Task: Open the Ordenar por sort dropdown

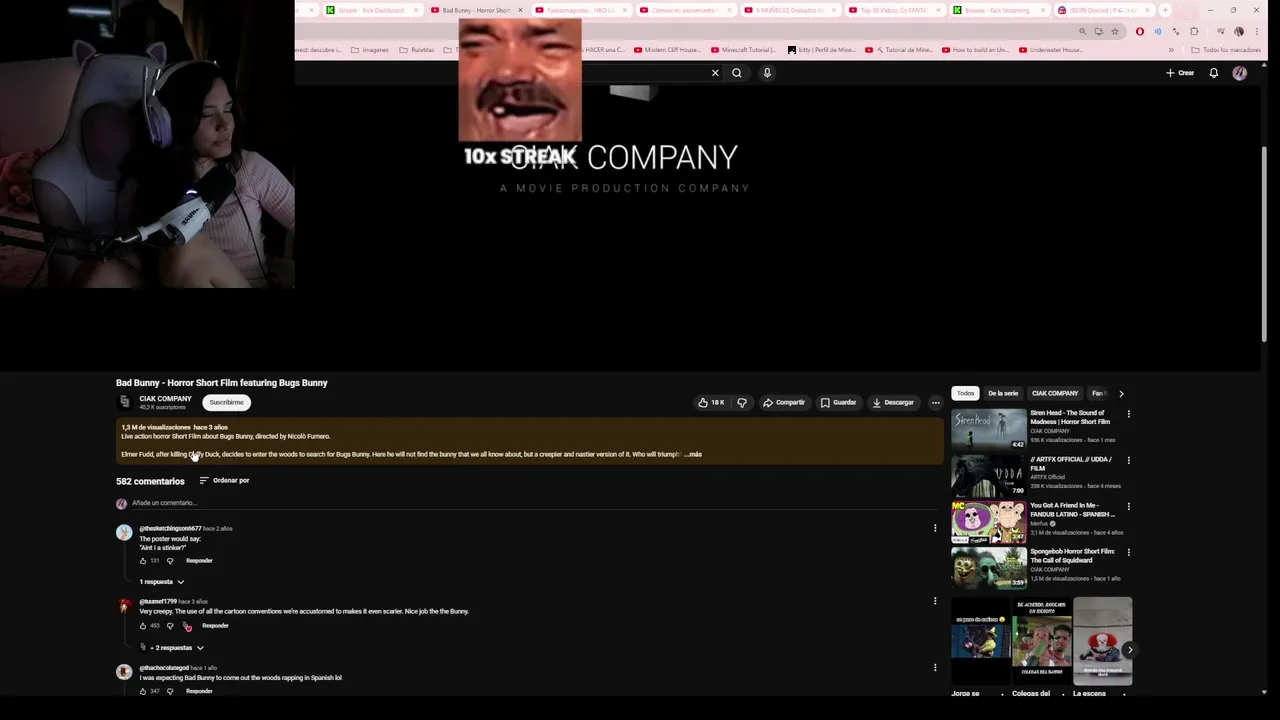Action: [224, 481]
